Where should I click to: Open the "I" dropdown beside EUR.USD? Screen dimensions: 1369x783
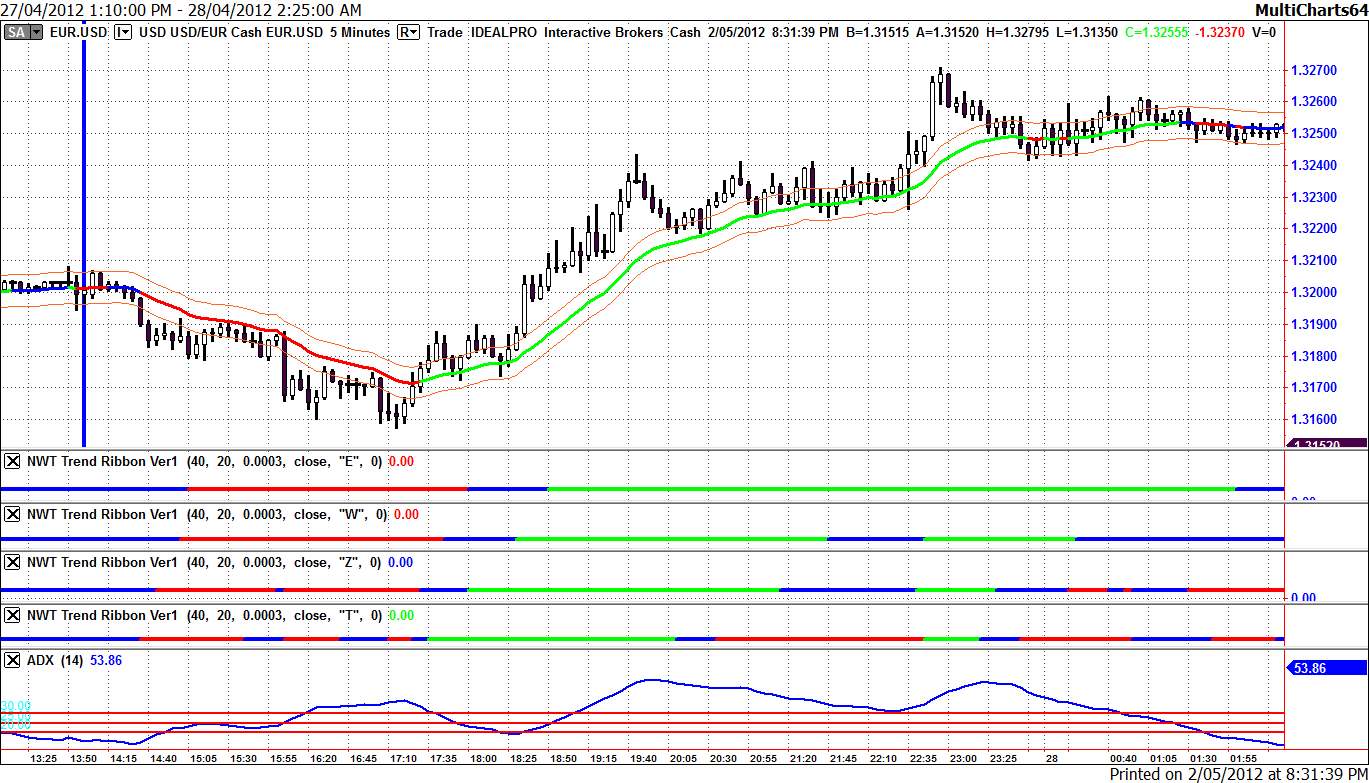(x=124, y=32)
